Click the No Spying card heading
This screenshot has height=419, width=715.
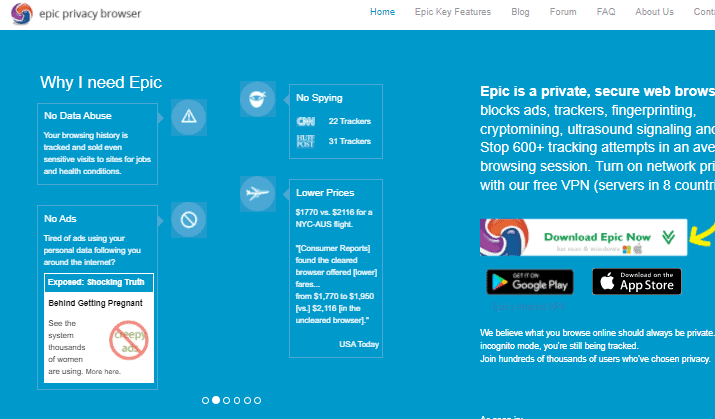coord(319,98)
